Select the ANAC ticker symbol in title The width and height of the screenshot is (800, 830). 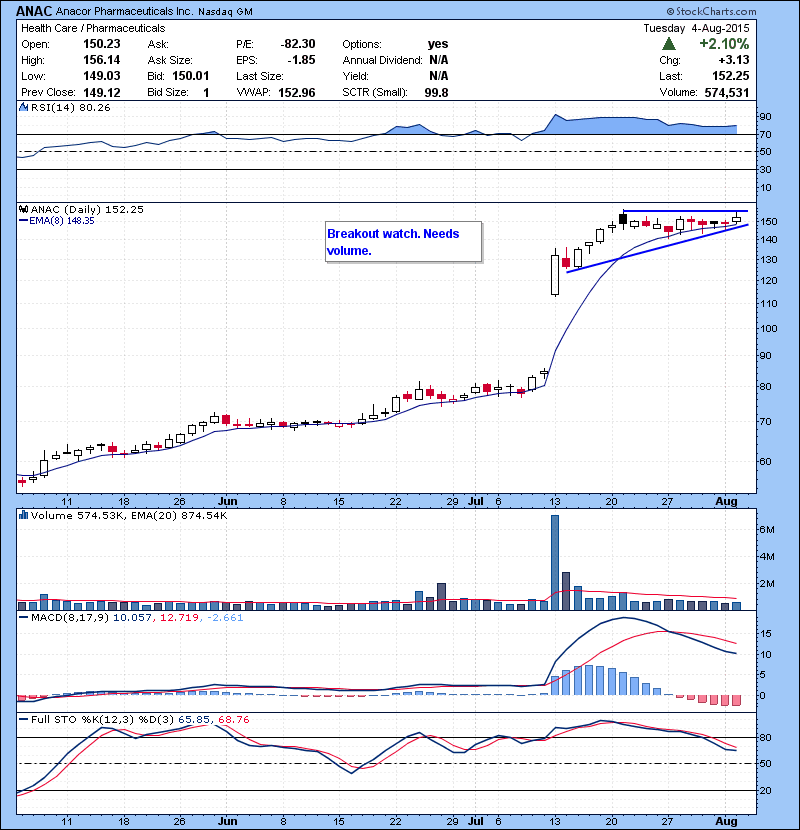click(x=34, y=11)
